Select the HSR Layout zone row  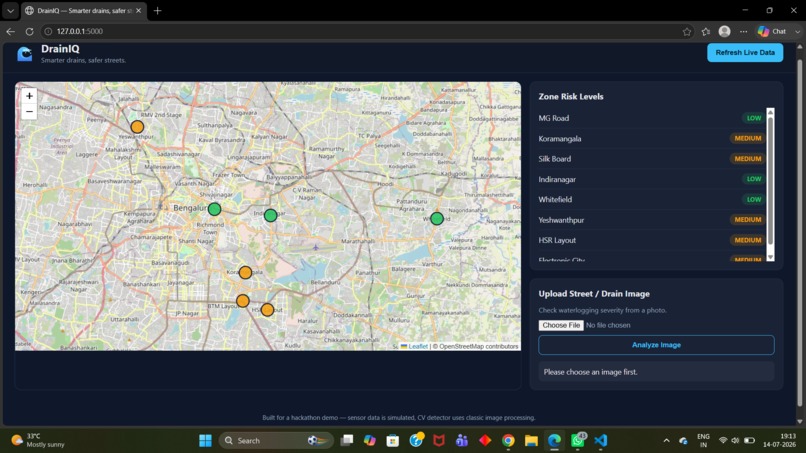[651, 240]
